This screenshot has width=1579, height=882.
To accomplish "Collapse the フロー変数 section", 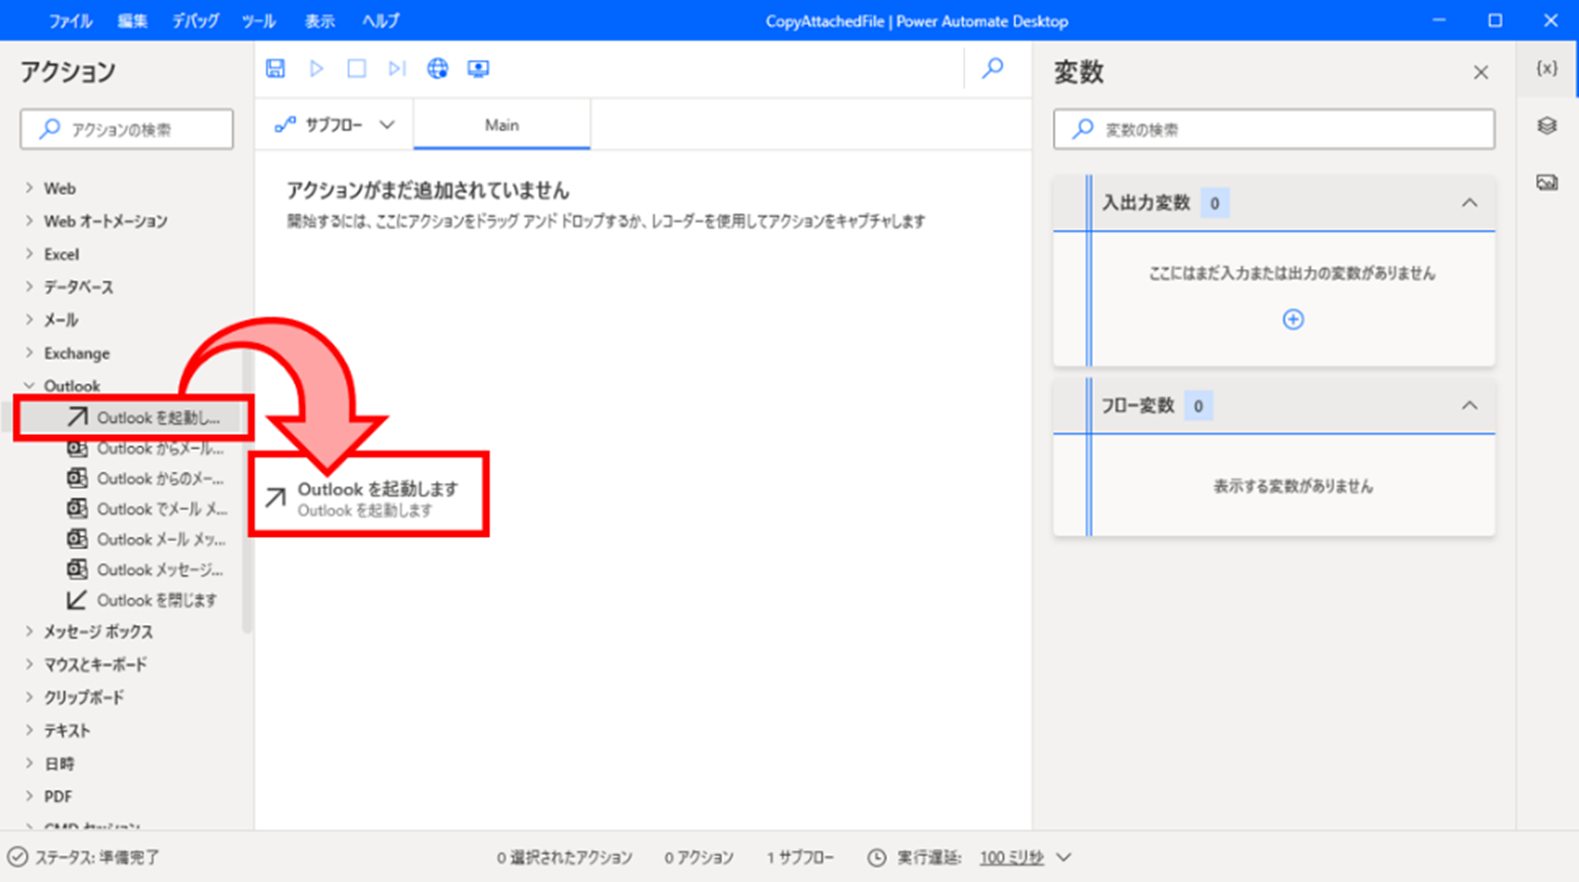I will coord(1468,405).
